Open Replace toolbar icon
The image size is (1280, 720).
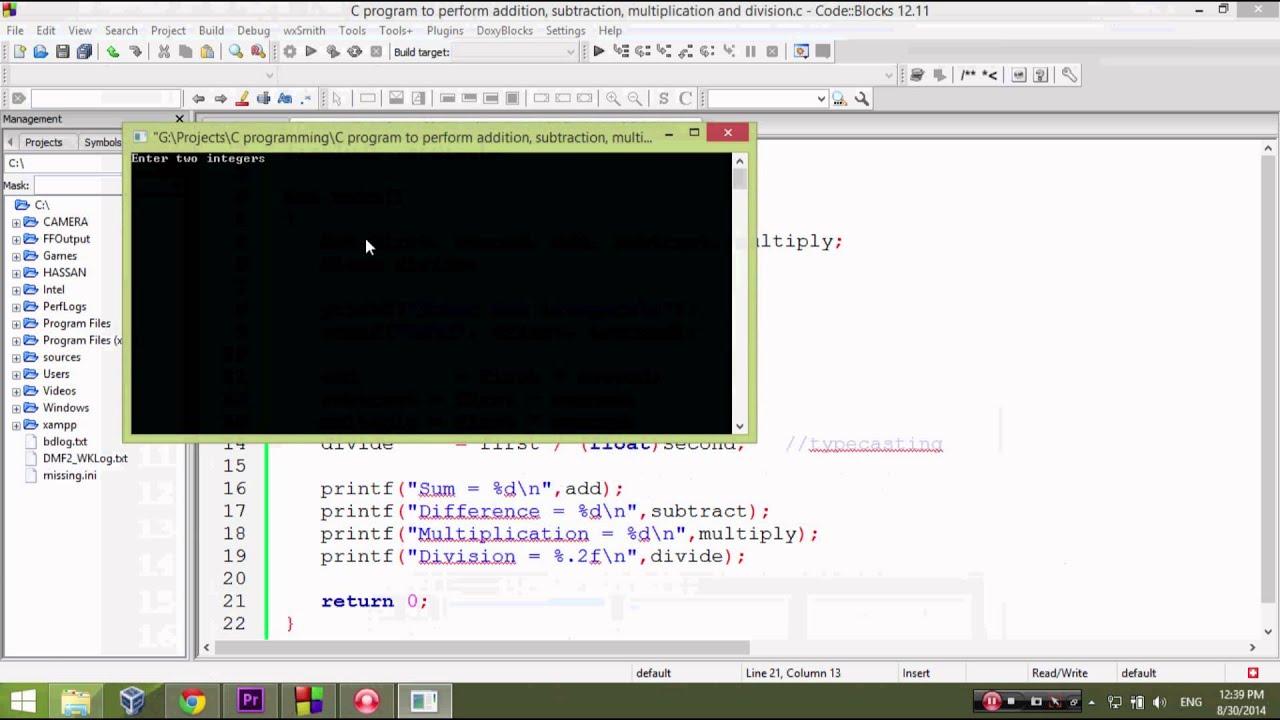point(258,52)
